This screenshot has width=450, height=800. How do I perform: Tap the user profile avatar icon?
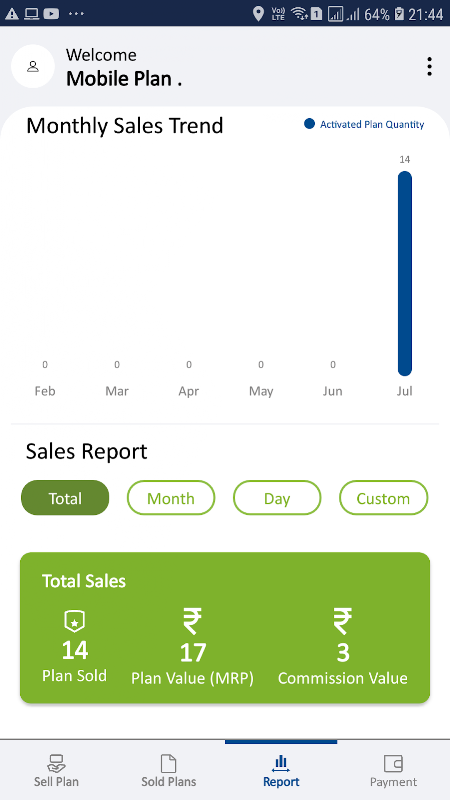pyautogui.click(x=33, y=66)
